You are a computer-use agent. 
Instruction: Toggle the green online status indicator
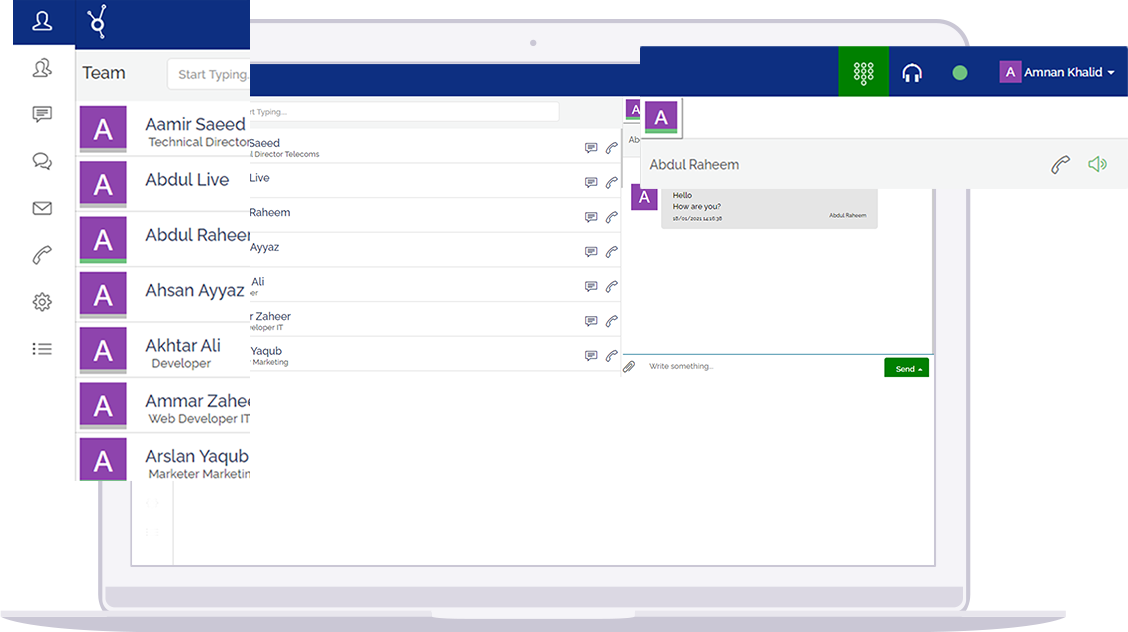pyautogui.click(x=960, y=73)
